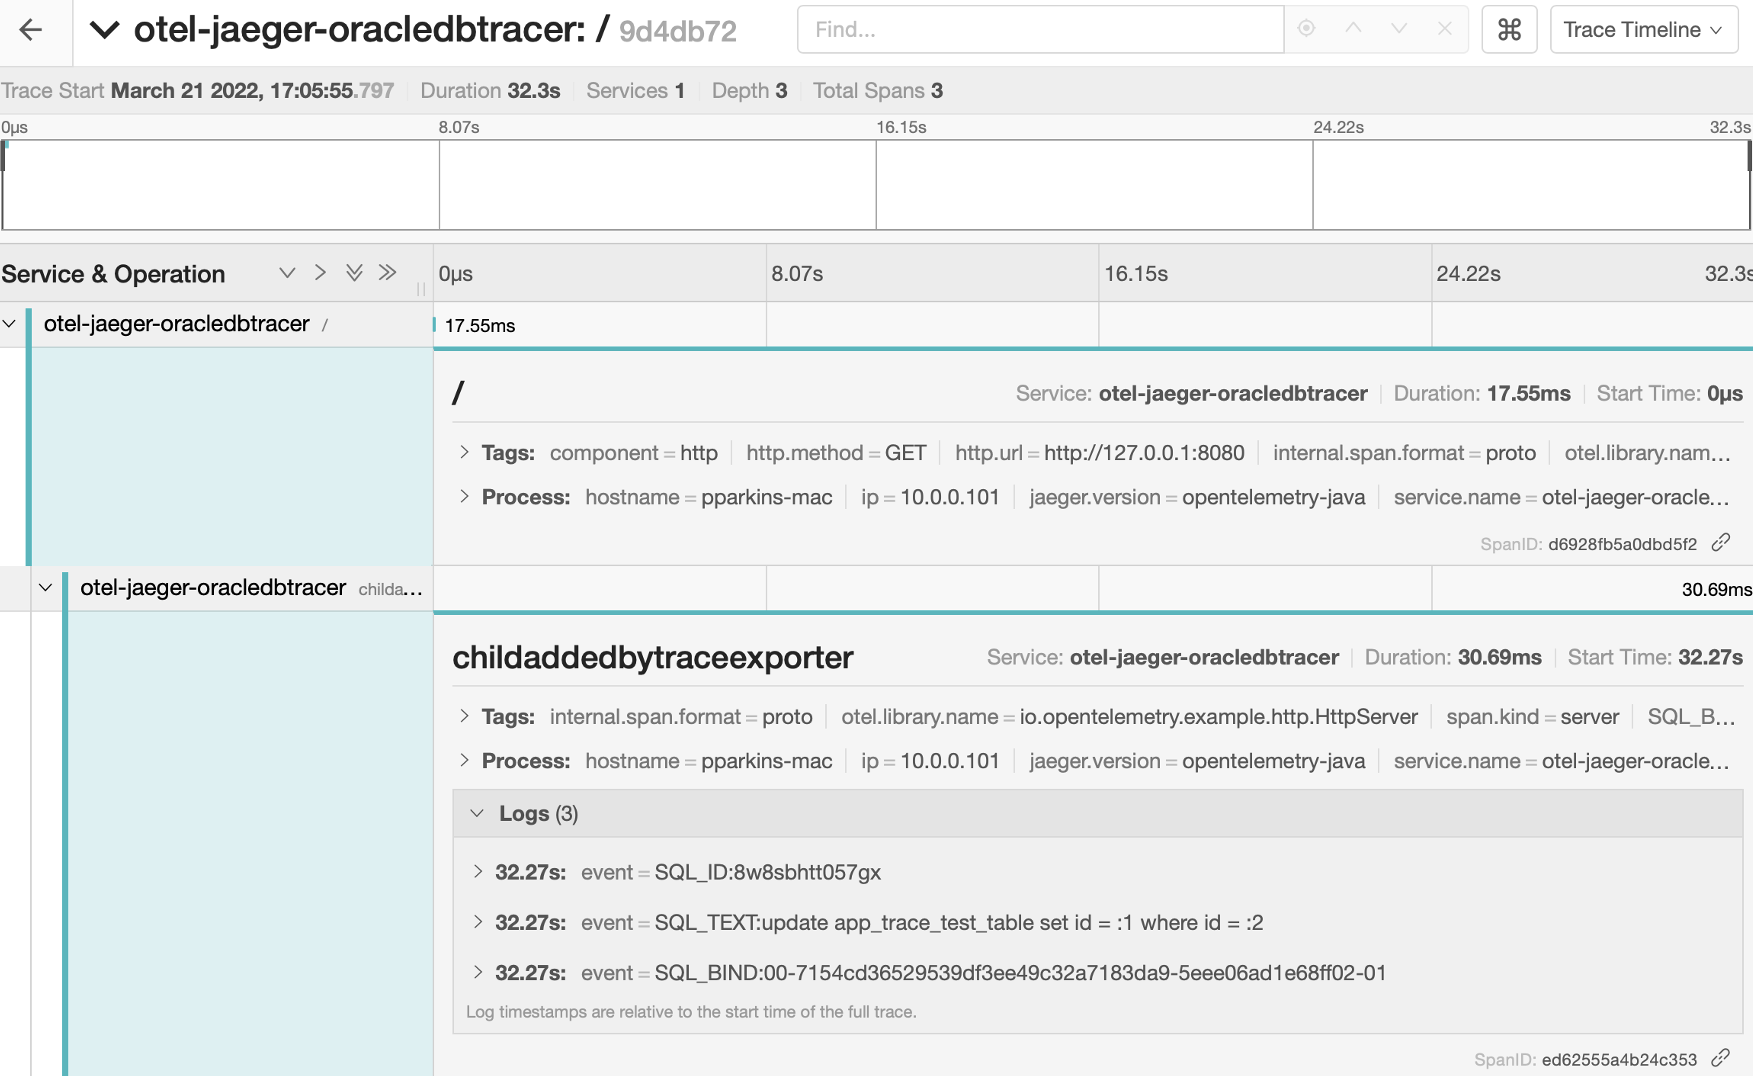The image size is (1753, 1076).
Task: Expand the SQL_TEXT update log entry
Action: pyautogui.click(x=478, y=922)
